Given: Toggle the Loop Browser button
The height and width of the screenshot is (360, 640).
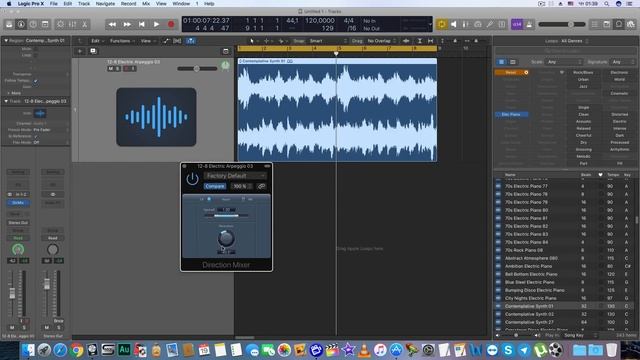Looking at the screenshot, I should pos(619,24).
